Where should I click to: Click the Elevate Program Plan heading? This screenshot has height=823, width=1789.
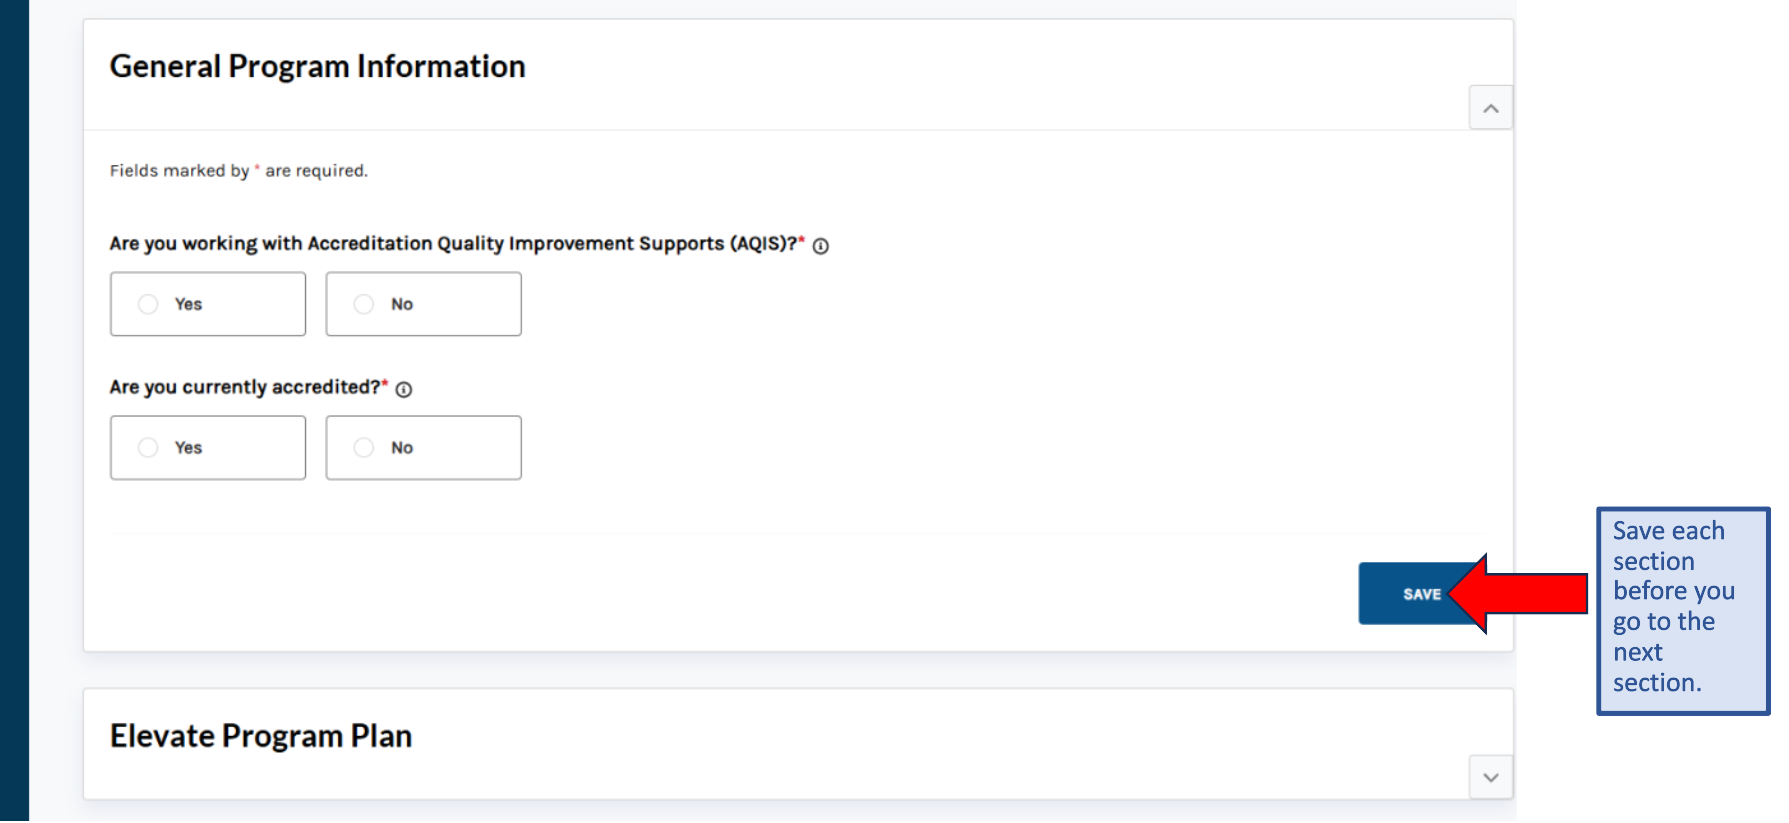260,736
